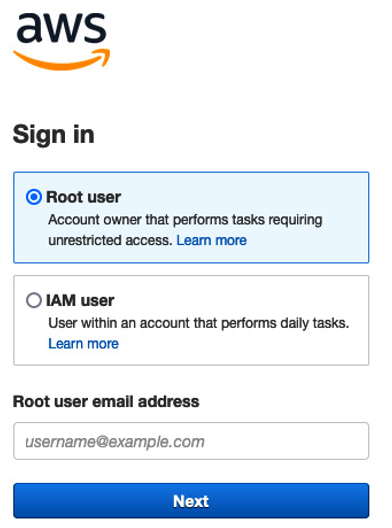This screenshot has width=392, height=528.
Task: Click the AWS logo
Action: 62,41
